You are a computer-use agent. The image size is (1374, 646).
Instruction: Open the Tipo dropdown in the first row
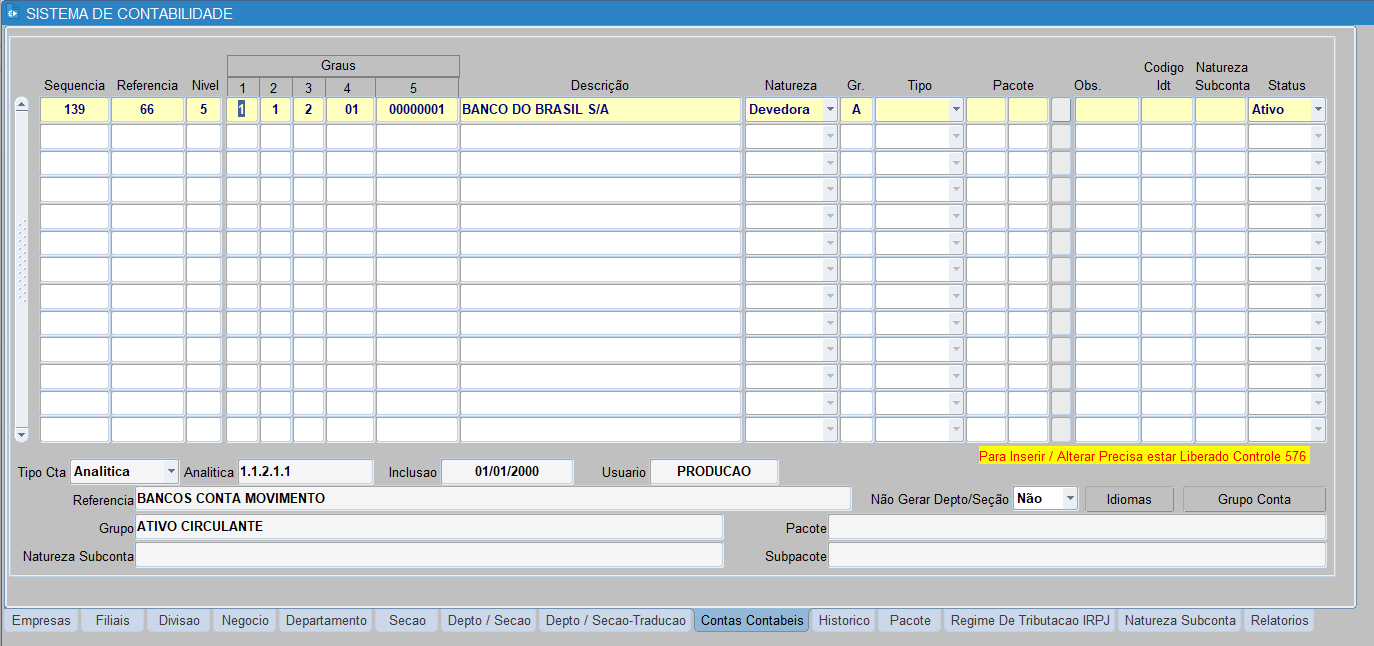pyautogui.click(x=955, y=110)
